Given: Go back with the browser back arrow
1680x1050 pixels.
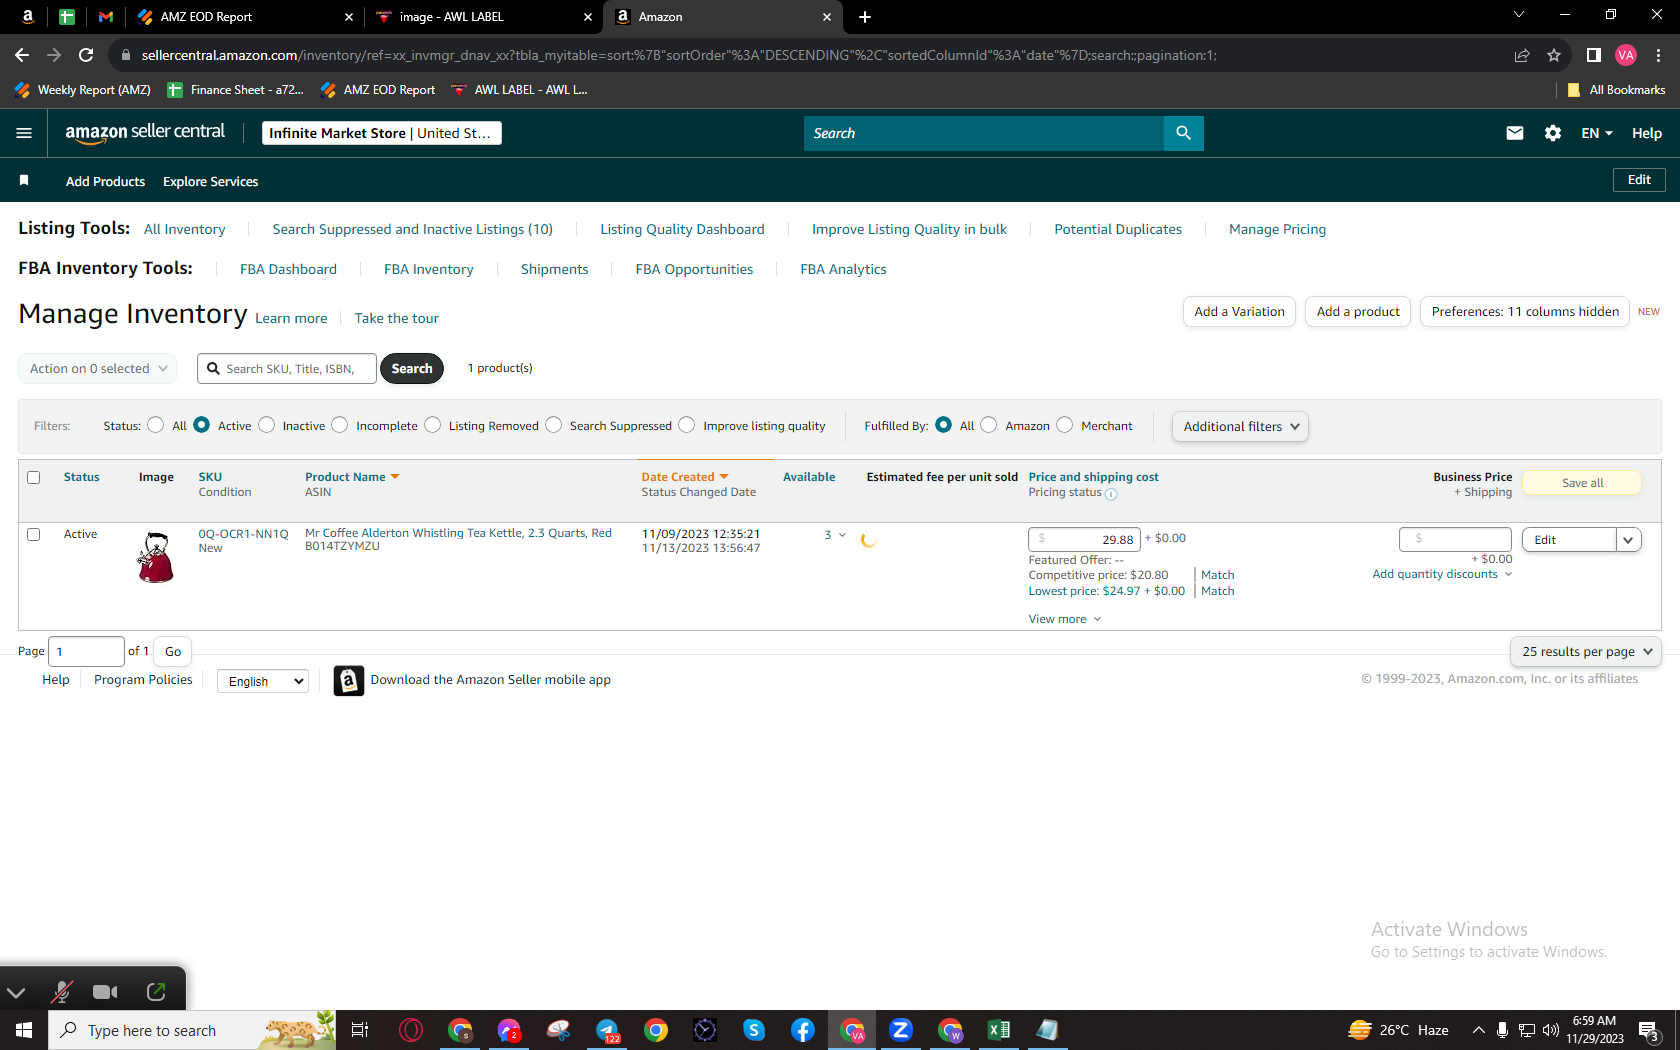Looking at the screenshot, I should pos(22,55).
